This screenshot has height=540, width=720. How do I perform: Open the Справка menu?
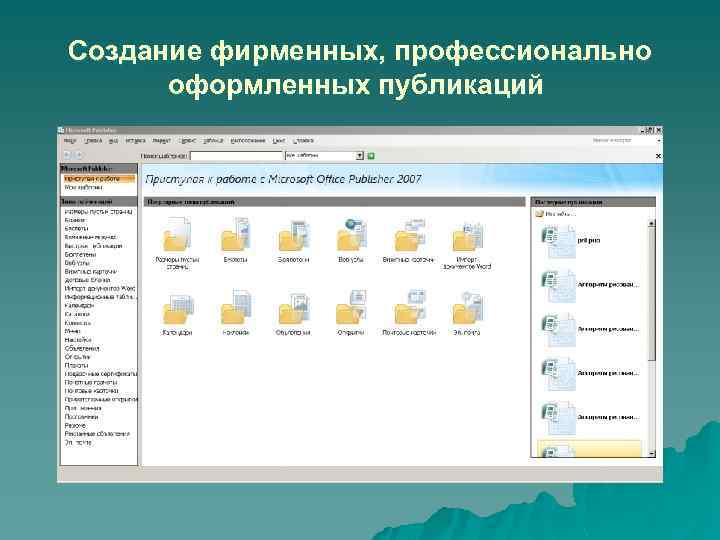tap(303, 141)
